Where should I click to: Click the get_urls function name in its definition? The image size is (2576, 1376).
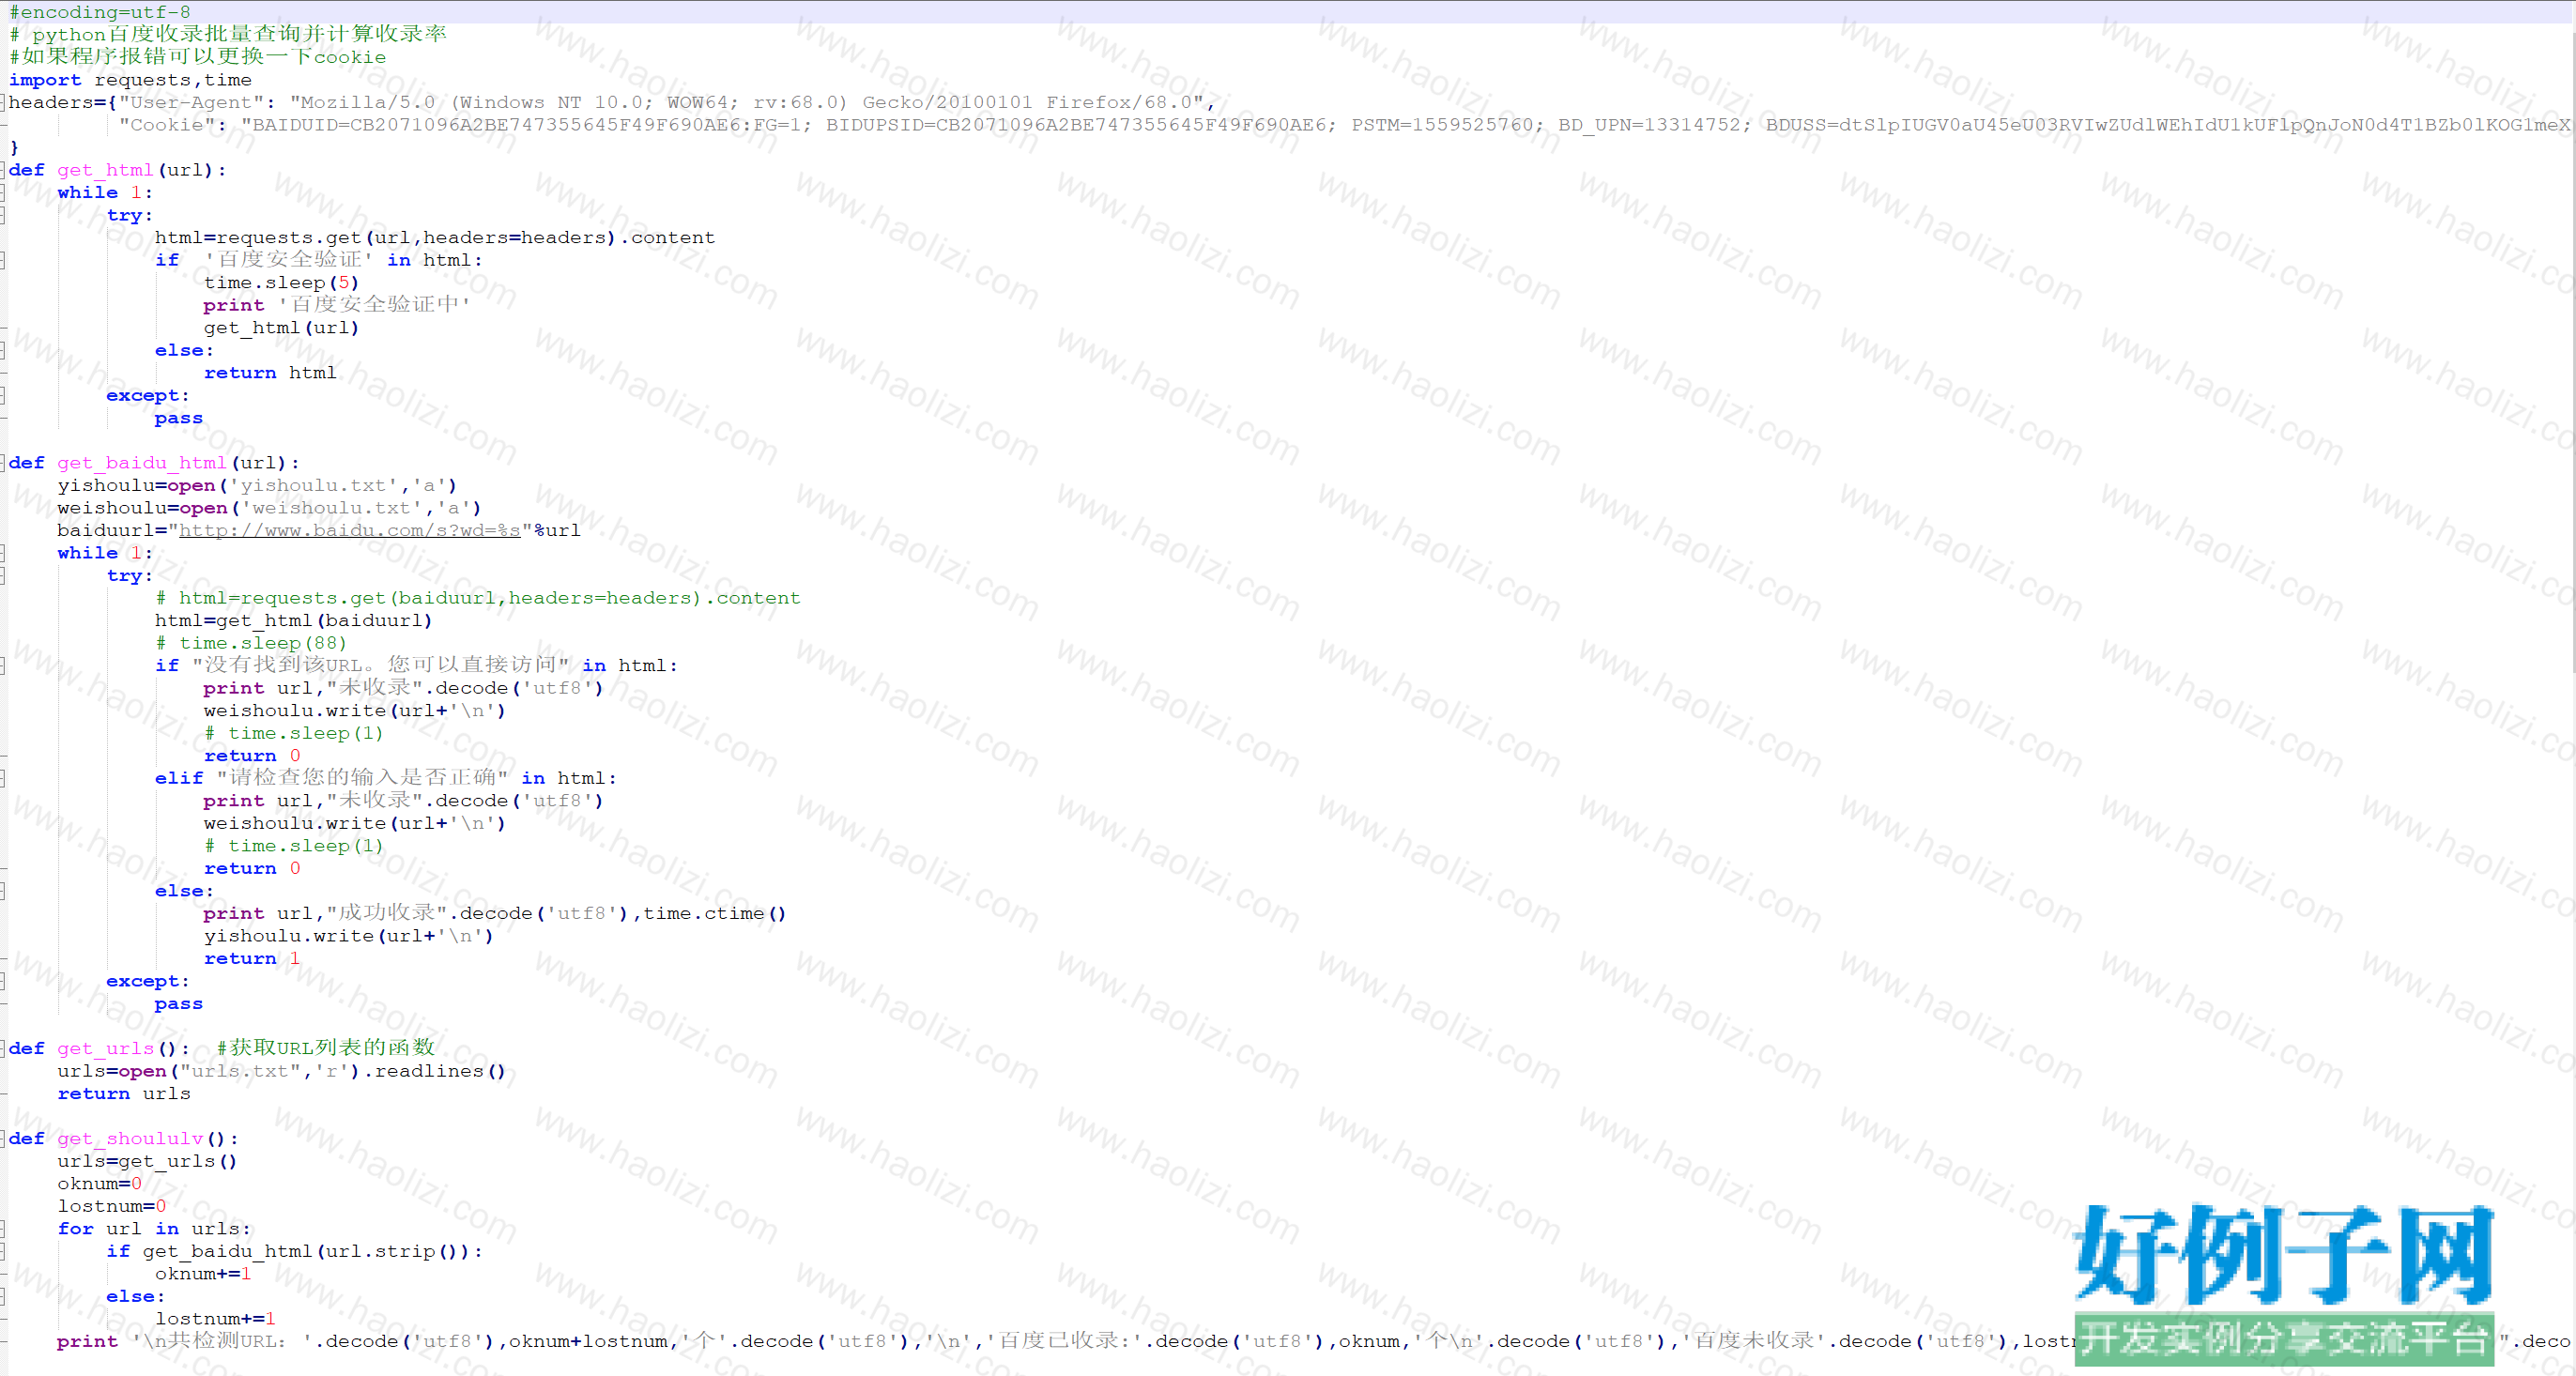click(x=105, y=1048)
